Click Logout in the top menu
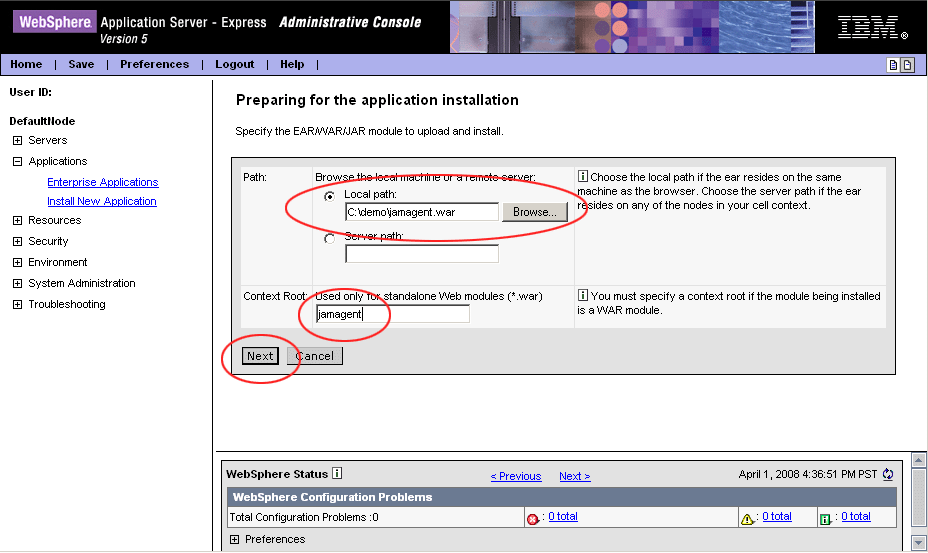 (234, 64)
